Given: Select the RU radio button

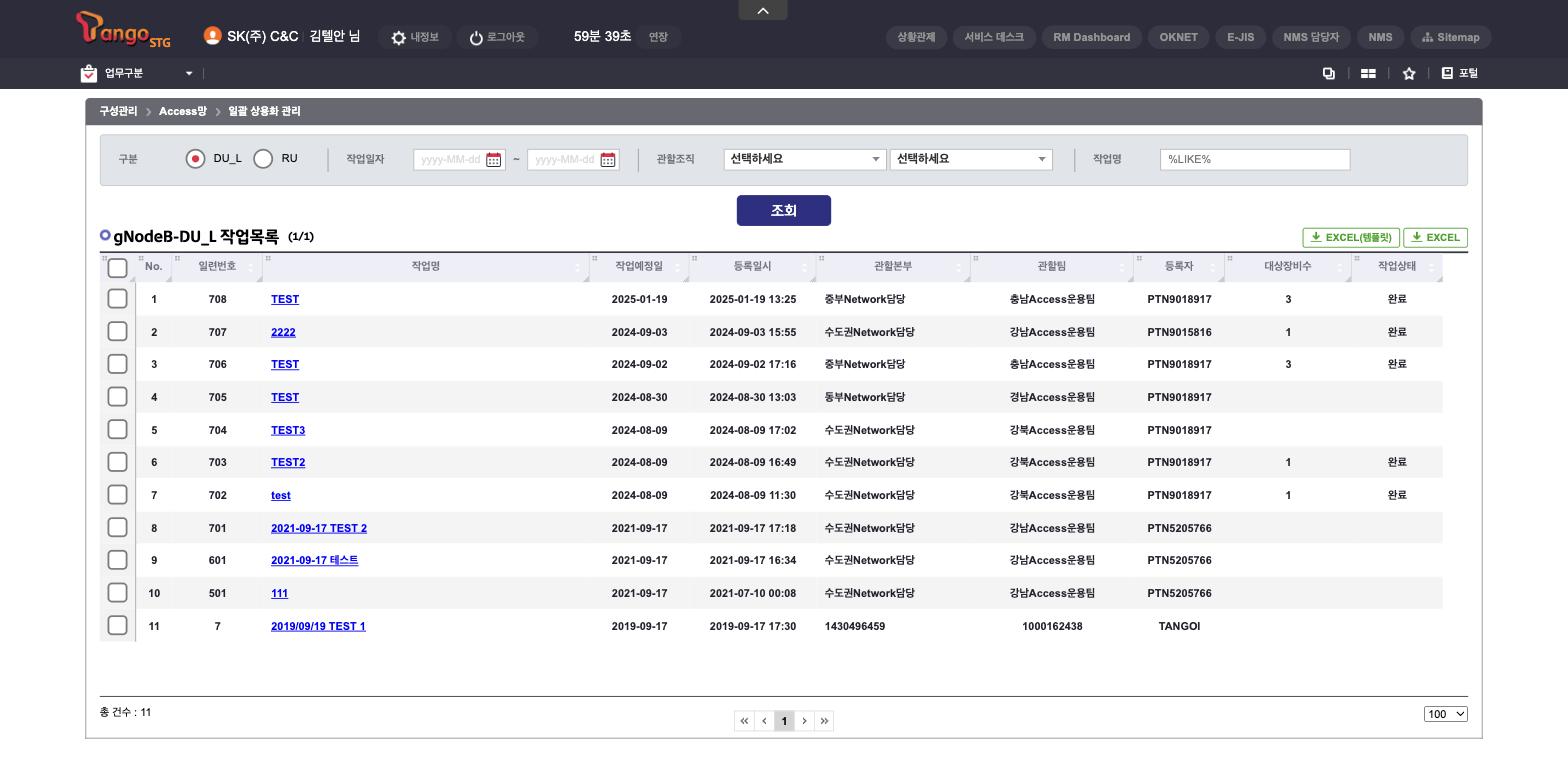Looking at the screenshot, I should click(x=263, y=159).
